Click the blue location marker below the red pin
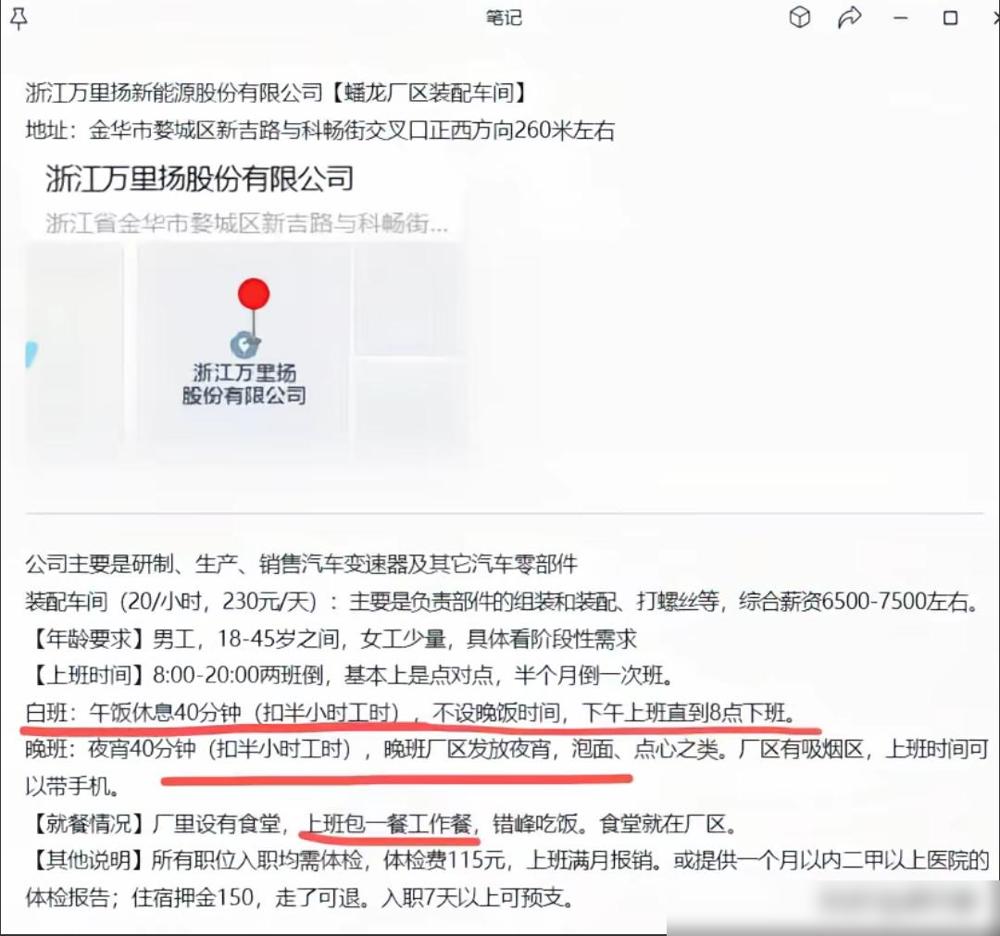Image resolution: width=1000 pixels, height=936 pixels. pos(244,345)
